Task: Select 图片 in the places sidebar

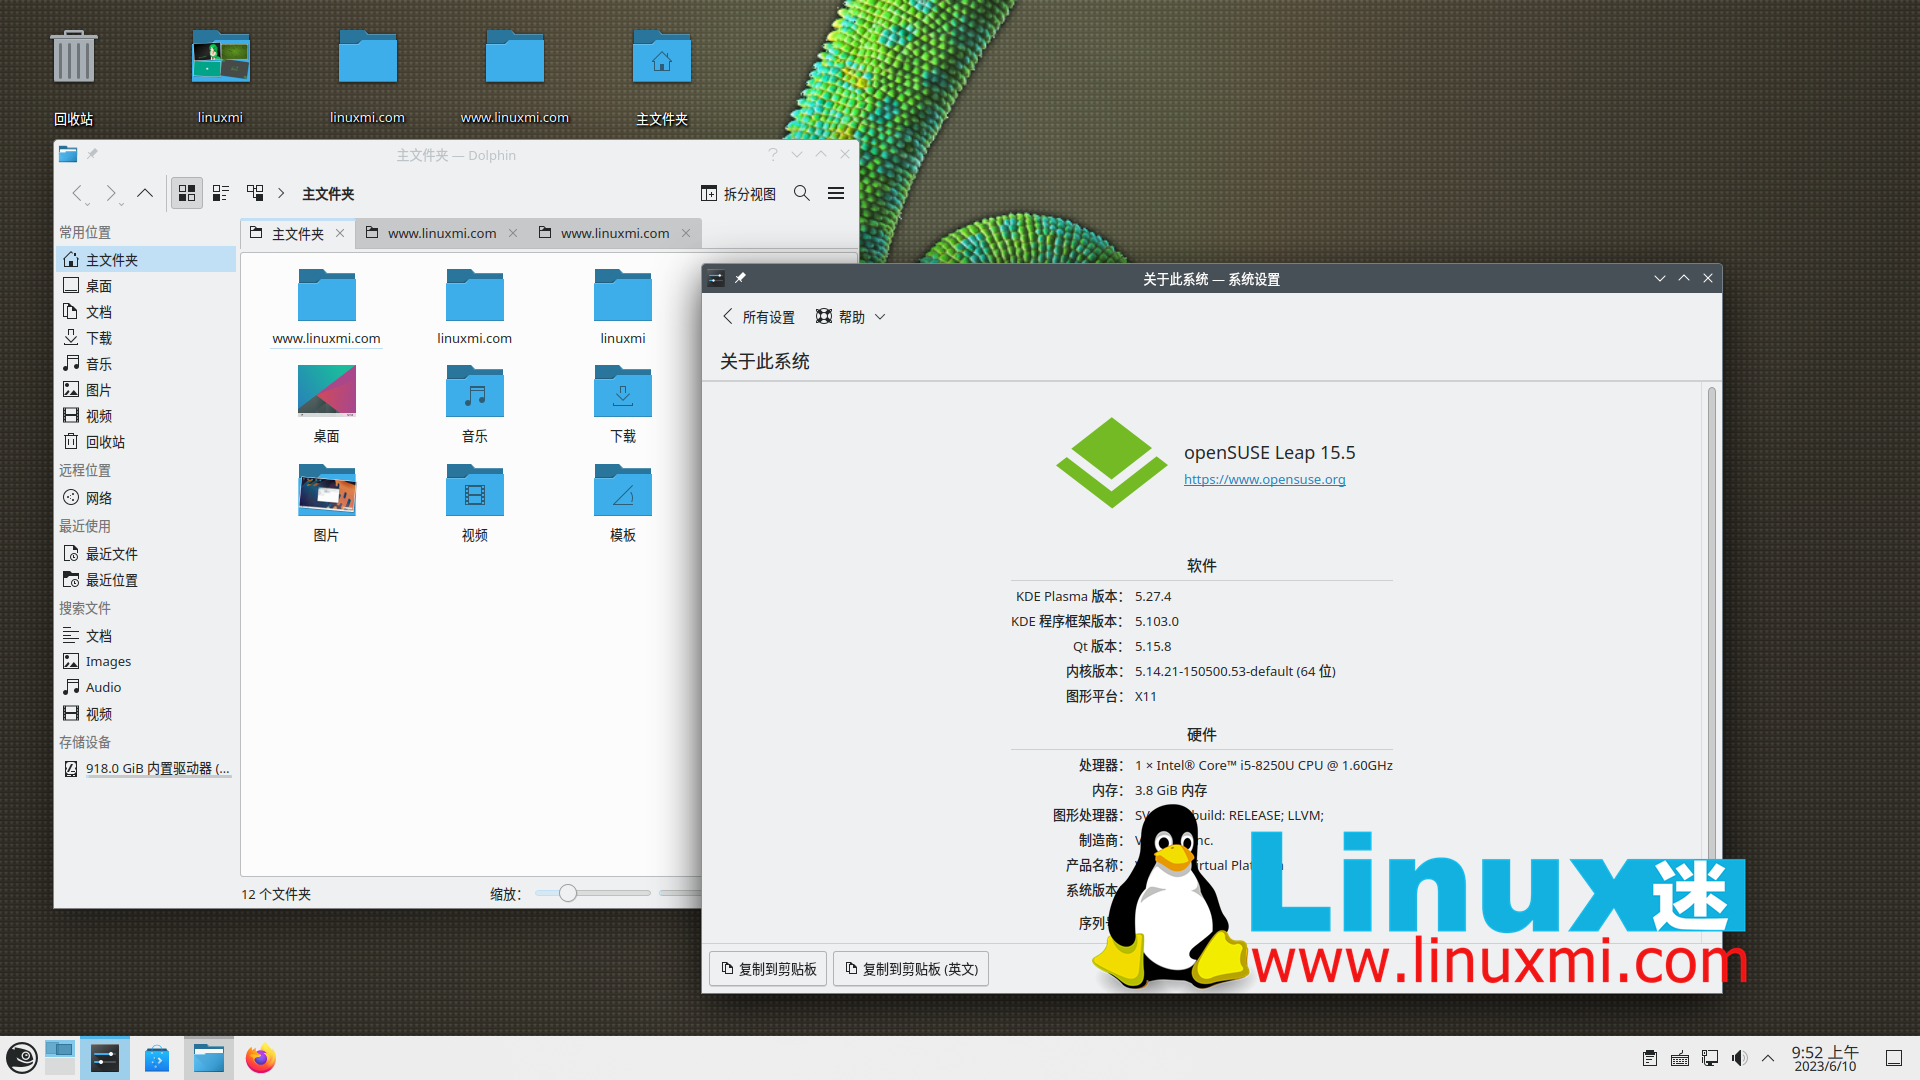Action: pos(146,390)
